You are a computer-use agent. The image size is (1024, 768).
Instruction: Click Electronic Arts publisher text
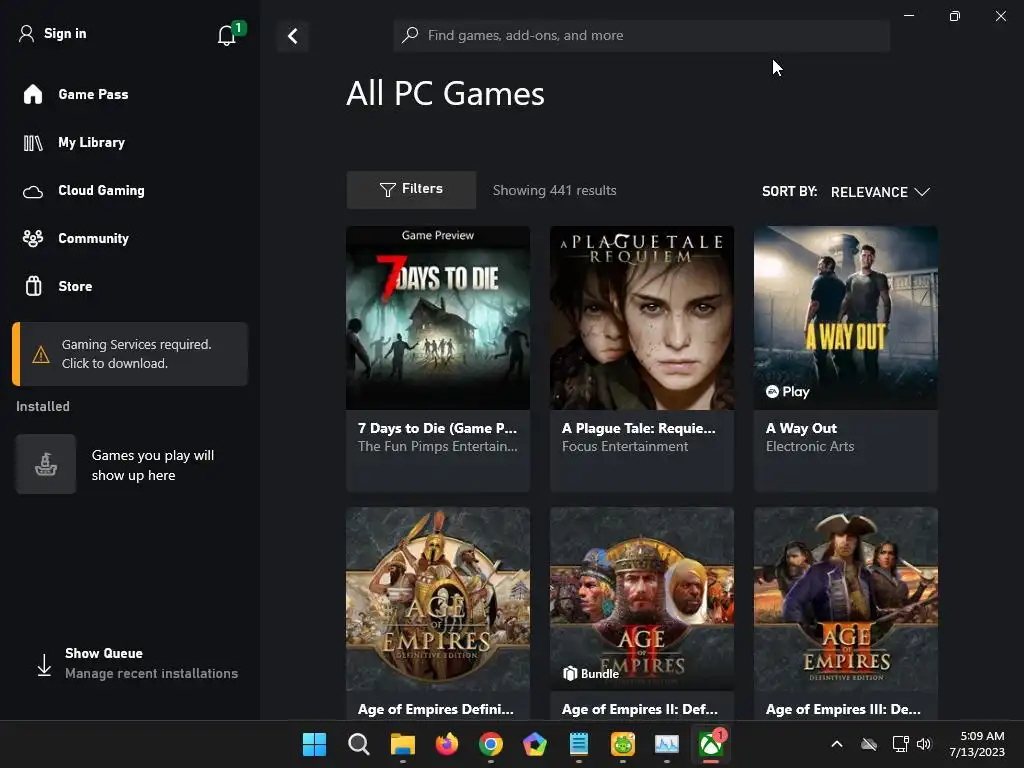pyautogui.click(x=810, y=446)
